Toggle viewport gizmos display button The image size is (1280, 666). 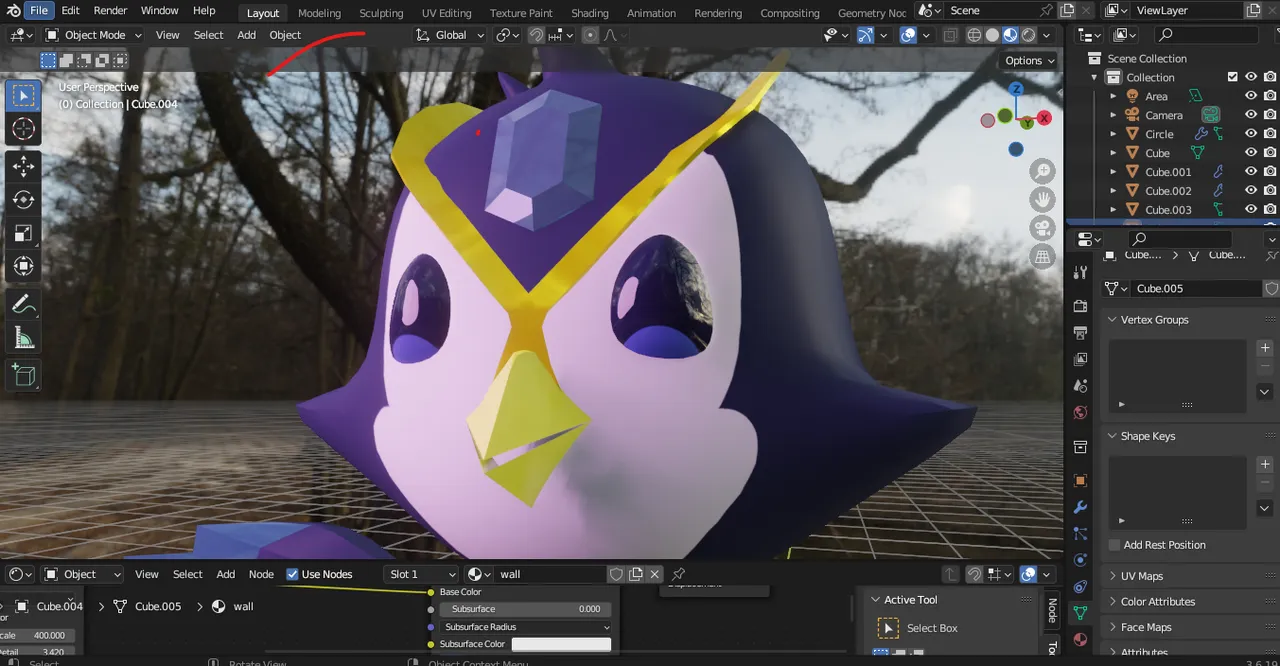tap(866, 35)
